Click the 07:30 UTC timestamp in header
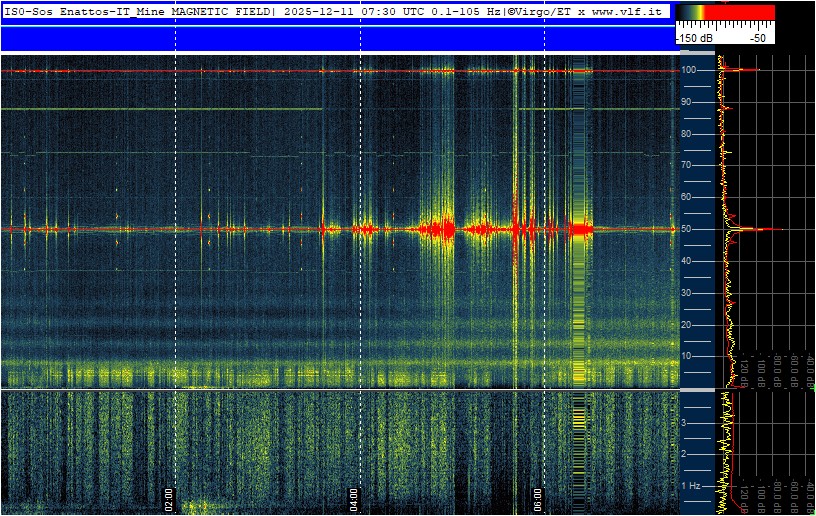This screenshot has width=816, height=516. click(x=379, y=11)
